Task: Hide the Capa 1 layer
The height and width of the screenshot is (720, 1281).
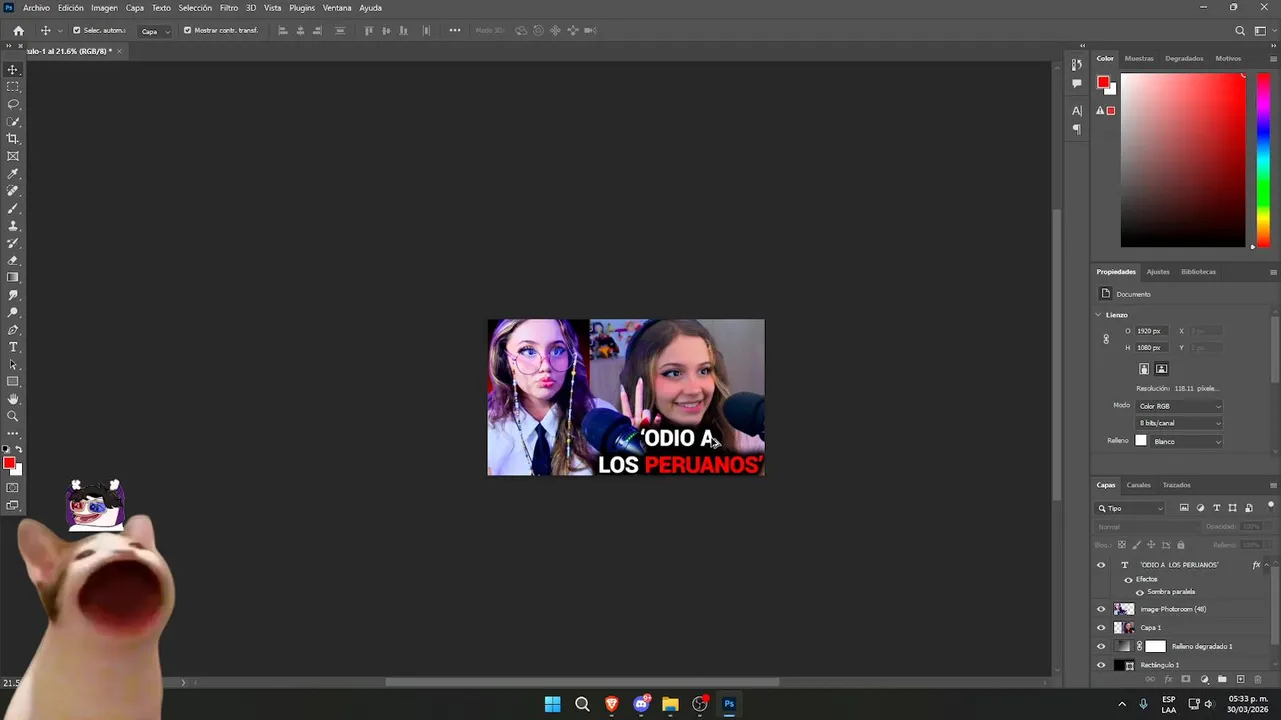Action: (1101, 628)
